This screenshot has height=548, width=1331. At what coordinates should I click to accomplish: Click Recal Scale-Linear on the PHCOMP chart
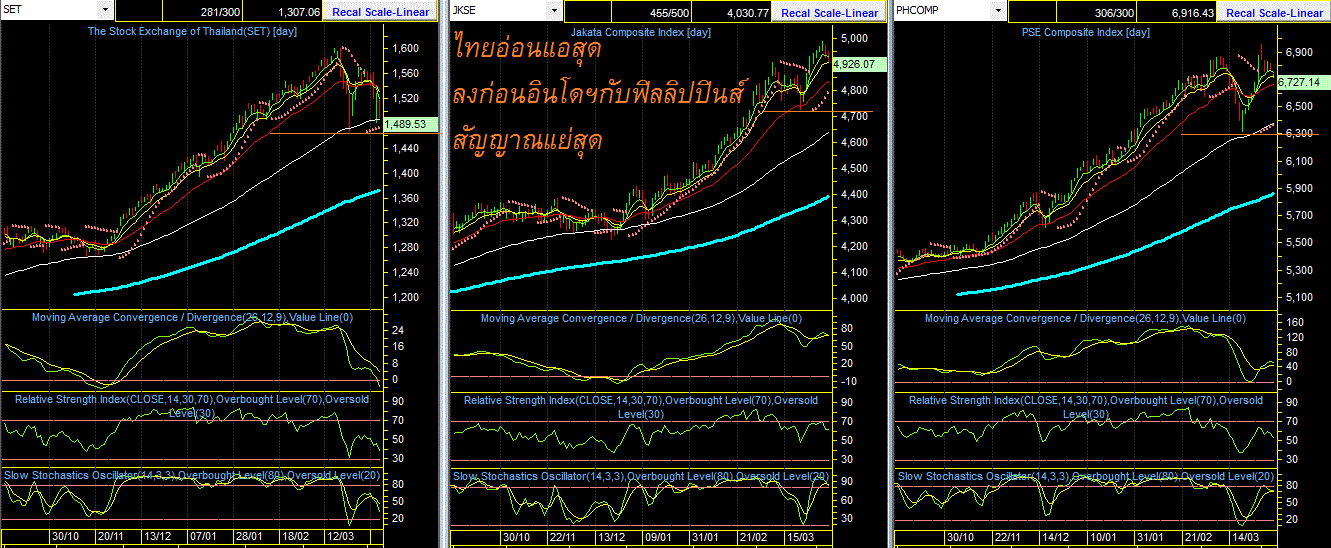[1274, 12]
